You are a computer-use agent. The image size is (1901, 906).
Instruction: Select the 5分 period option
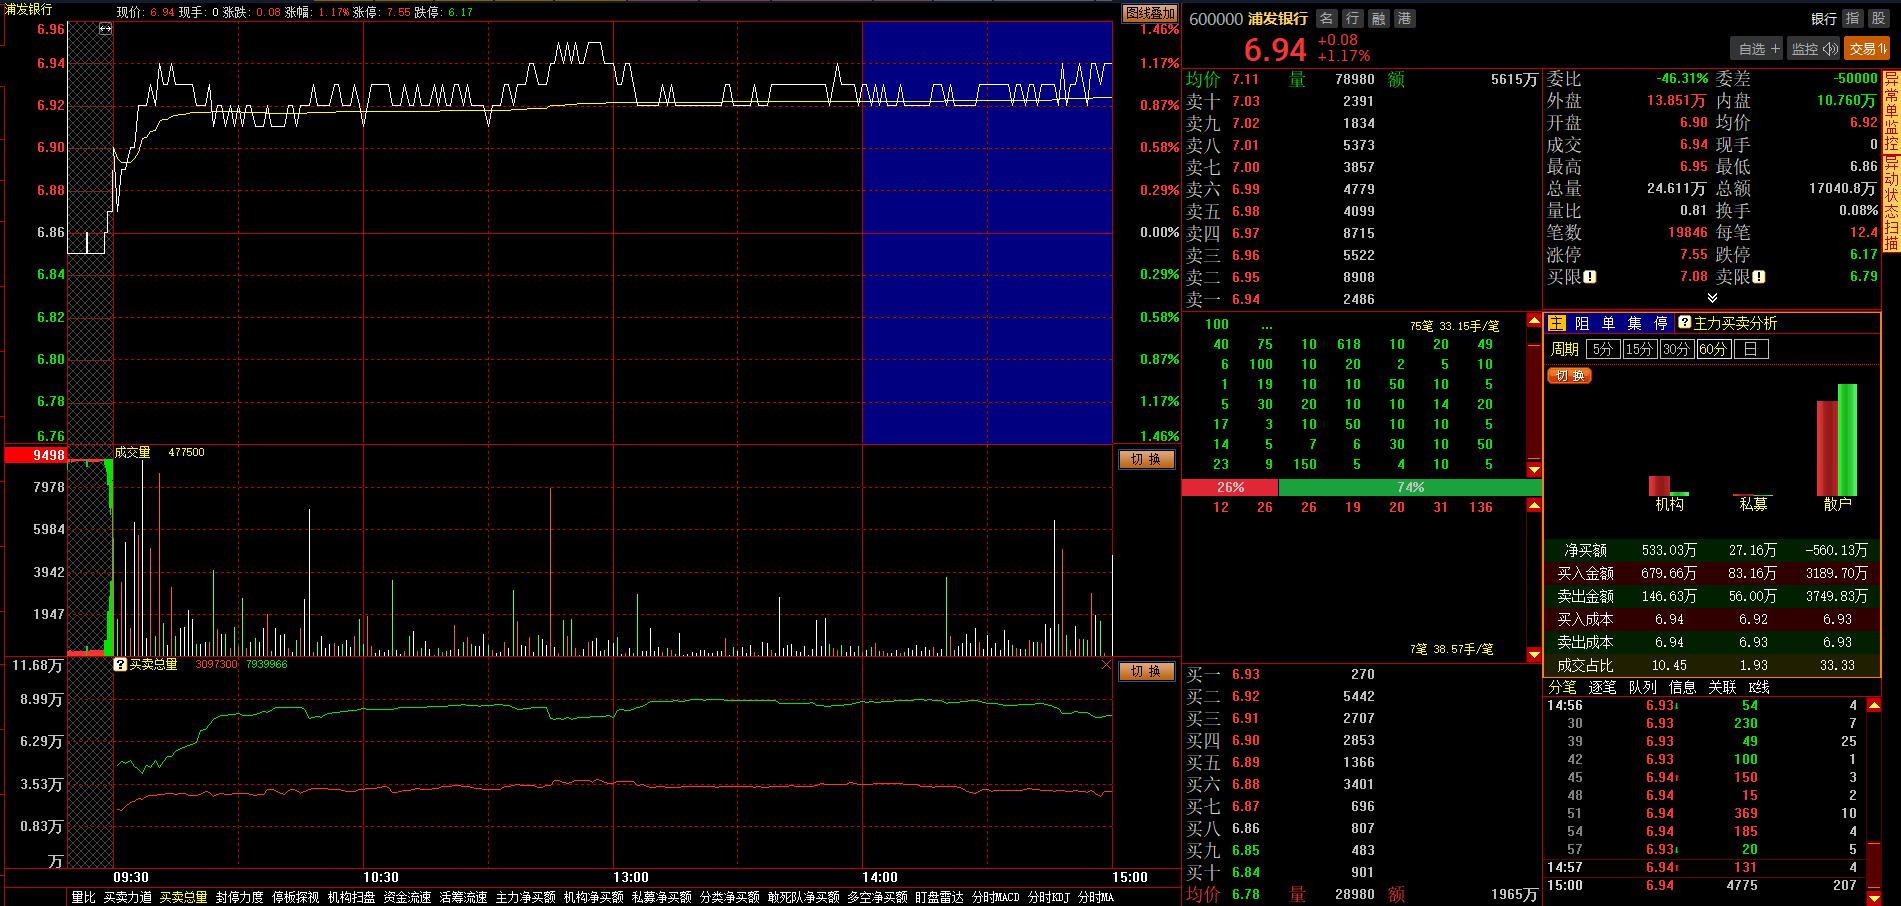[1602, 349]
